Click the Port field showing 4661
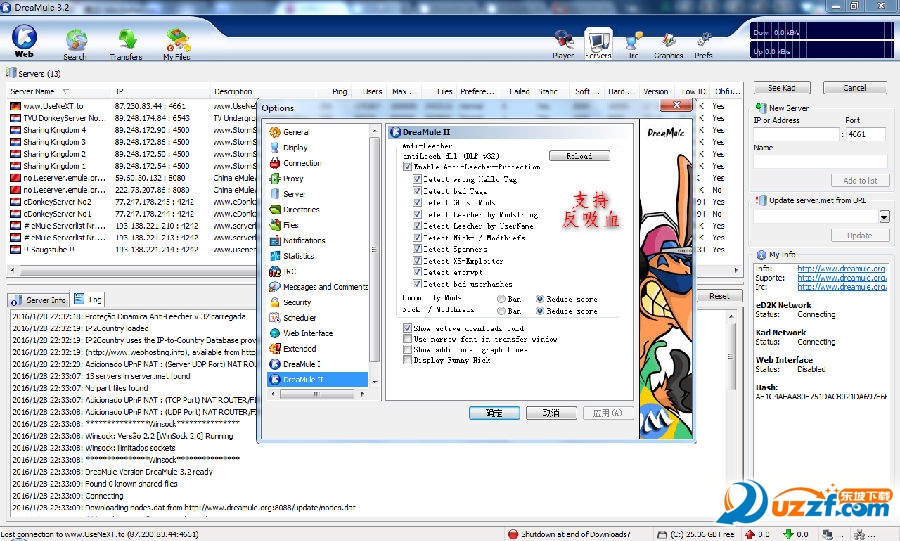This screenshot has height=541, width=900. coord(867,134)
